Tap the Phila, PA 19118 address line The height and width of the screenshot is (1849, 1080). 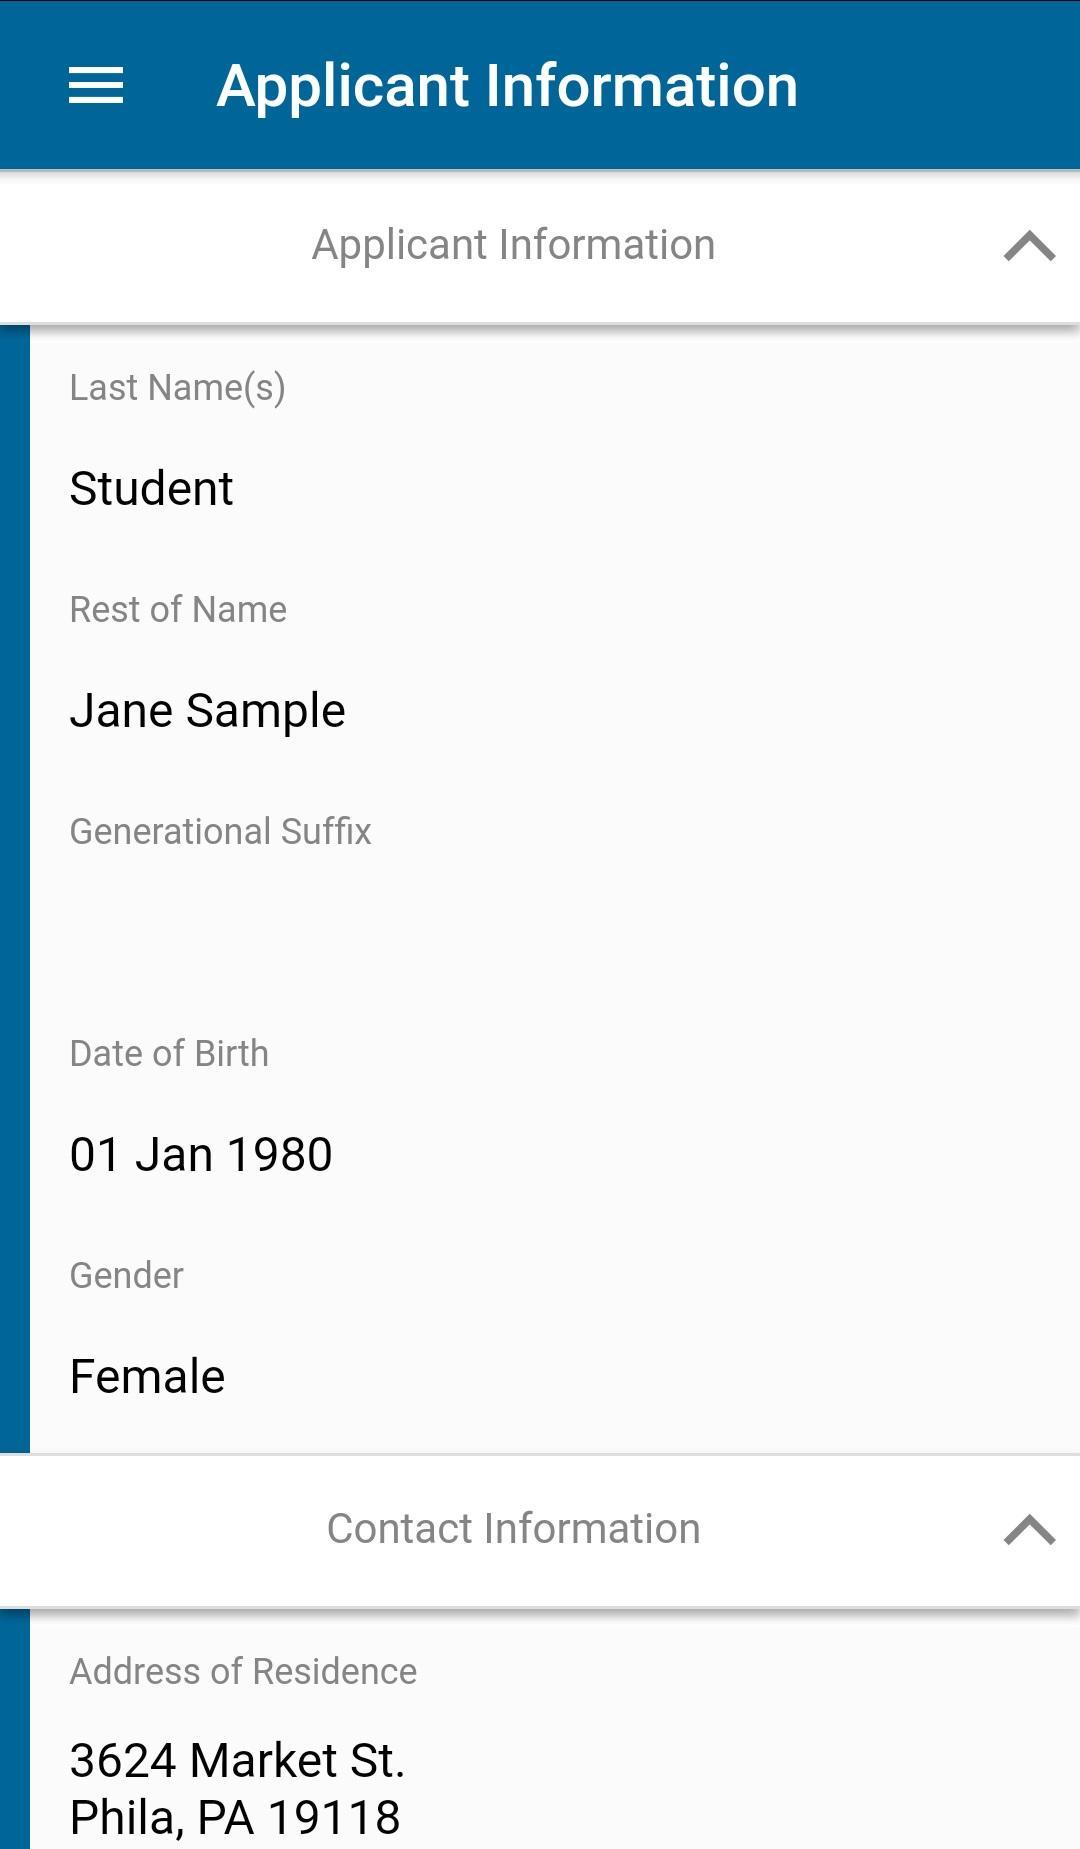click(234, 1818)
